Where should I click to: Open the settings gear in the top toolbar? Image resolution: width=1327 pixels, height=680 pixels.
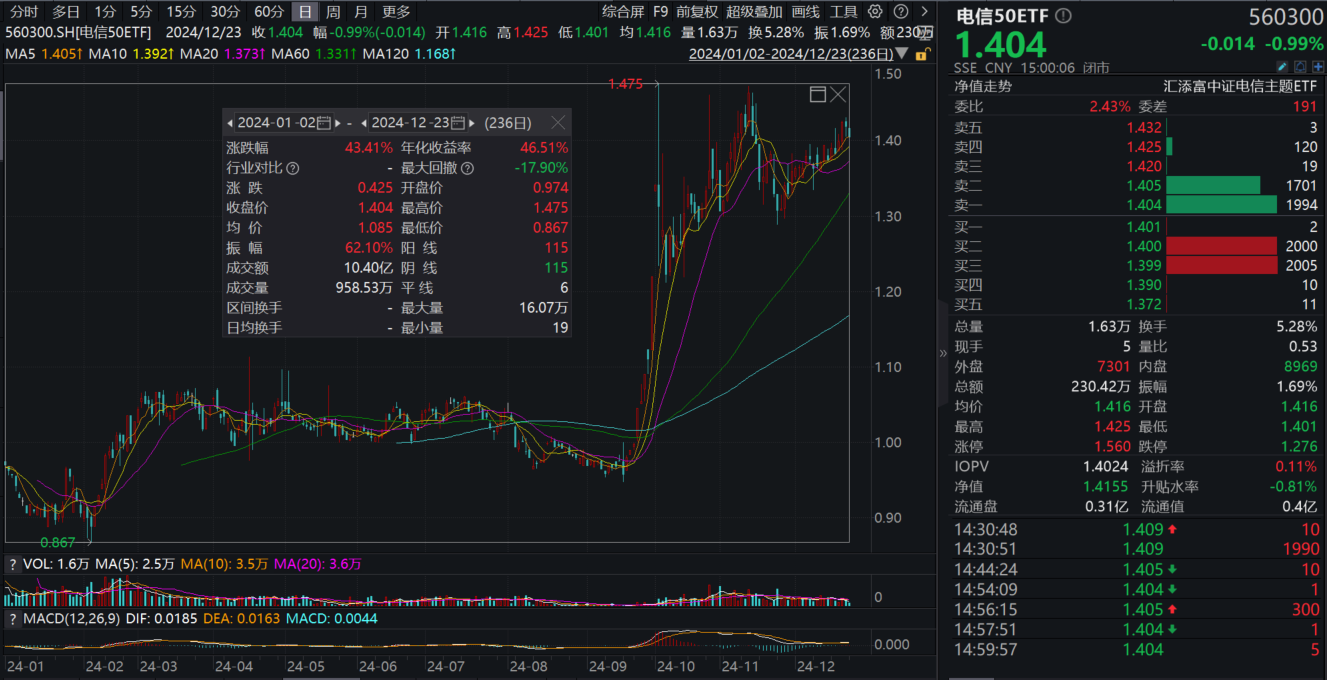click(x=874, y=12)
